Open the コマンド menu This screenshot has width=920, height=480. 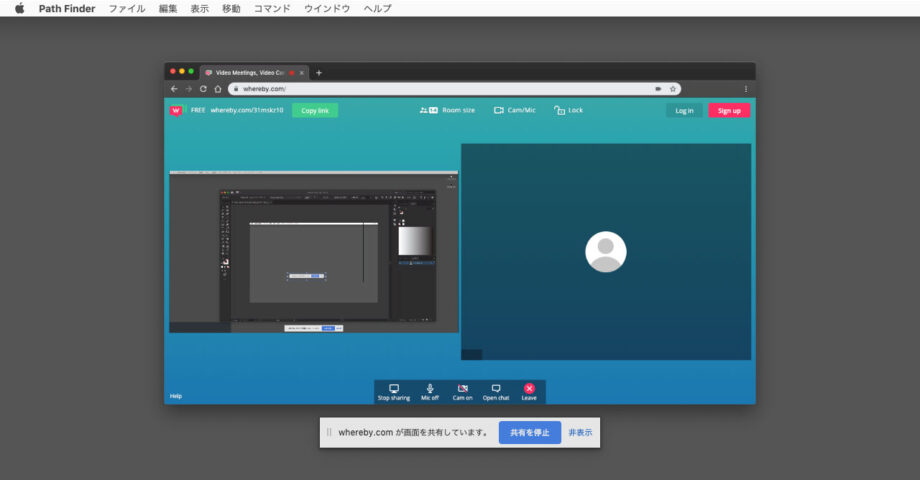(x=272, y=8)
